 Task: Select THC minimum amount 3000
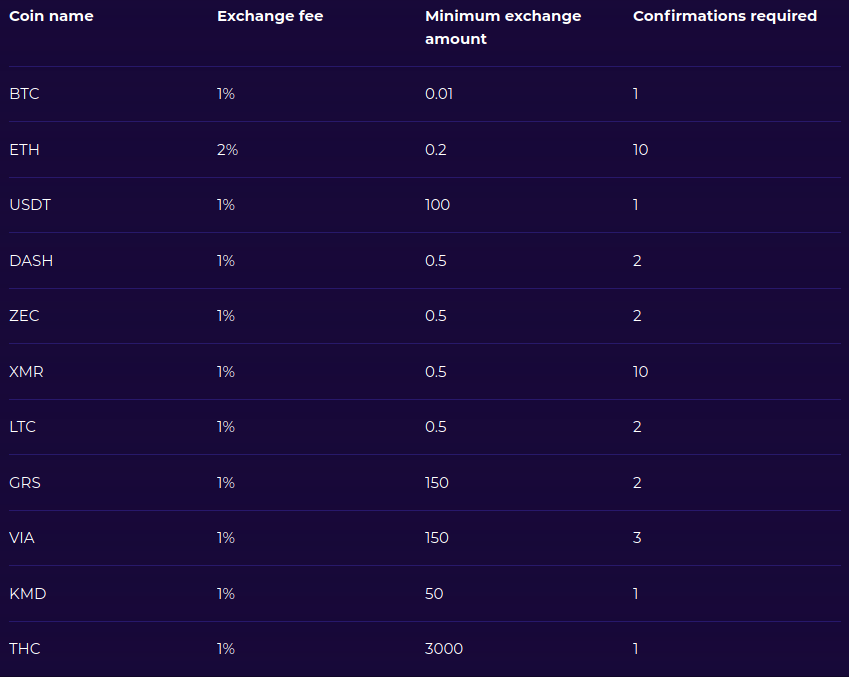[x=444, y=649]
